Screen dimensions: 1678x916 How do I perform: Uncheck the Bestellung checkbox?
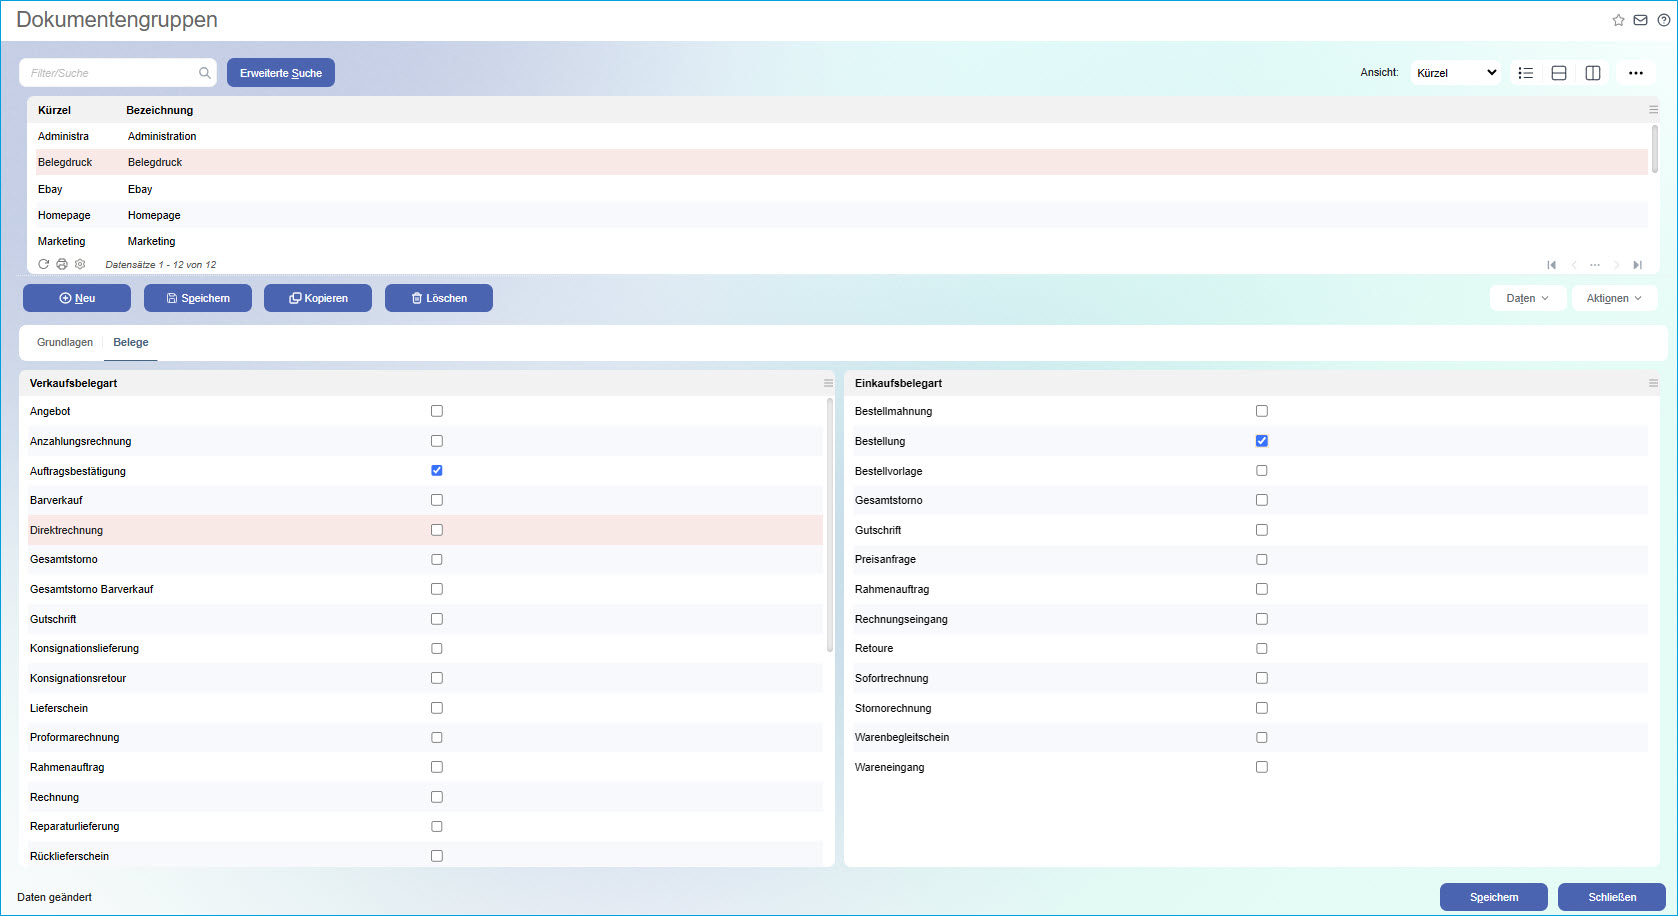coord(1262,441)
